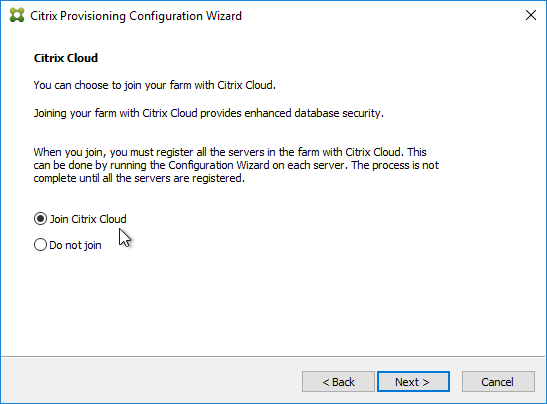Click empty gray footer area left of Back
The height and width of the screenshot is (404, 547).
point(150,380)
